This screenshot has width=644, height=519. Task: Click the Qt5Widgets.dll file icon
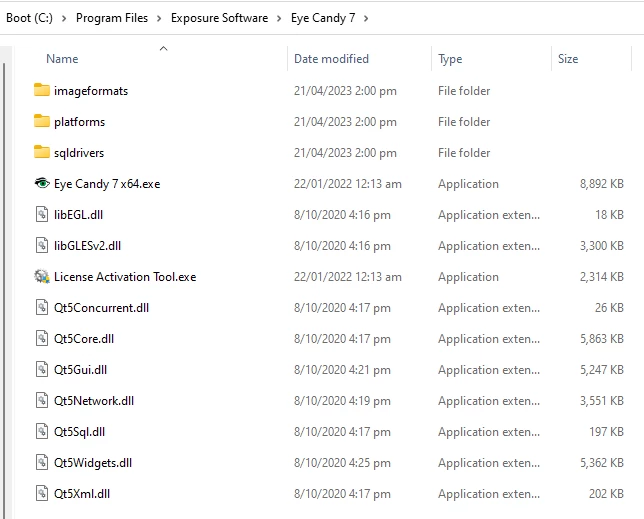[41, 462]
